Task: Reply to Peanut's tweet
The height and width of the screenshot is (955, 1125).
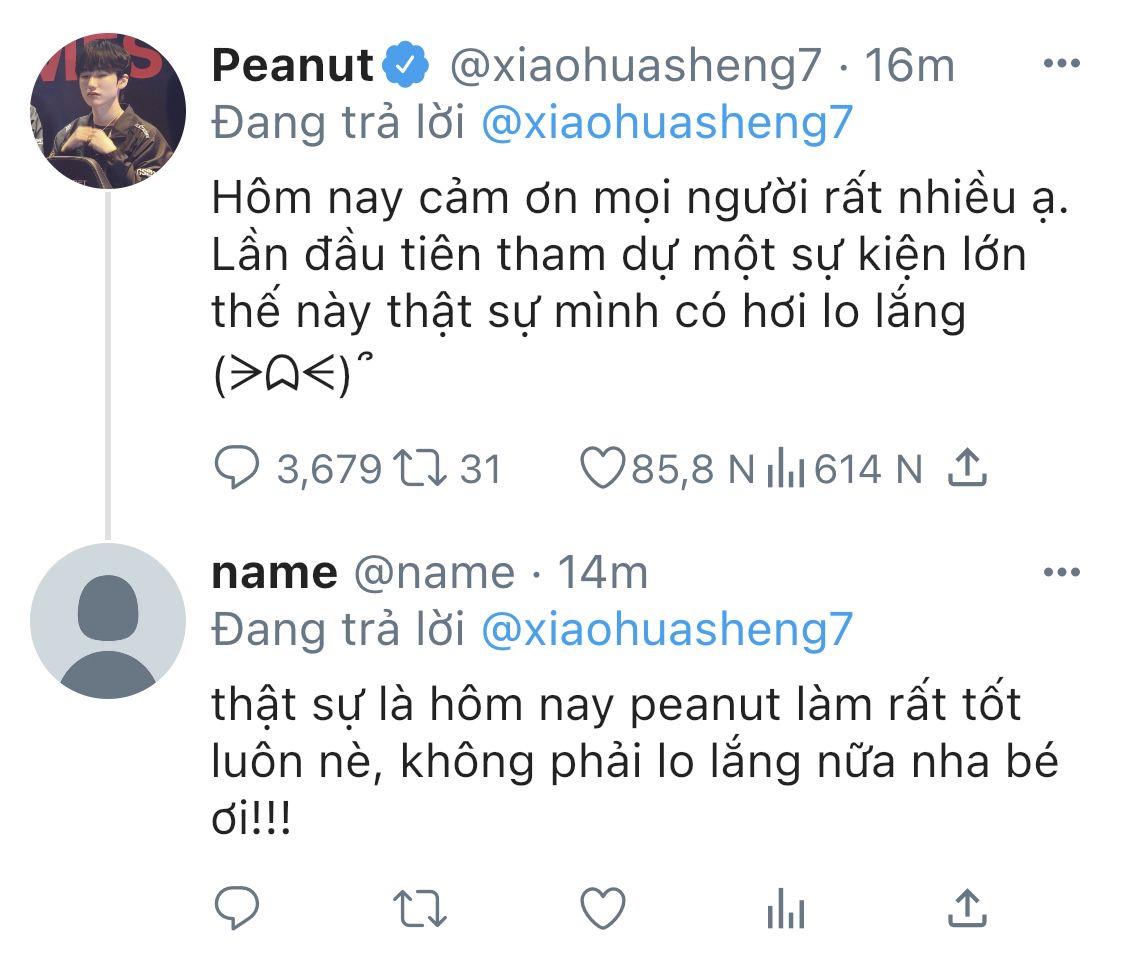Action: coord(237,468)
